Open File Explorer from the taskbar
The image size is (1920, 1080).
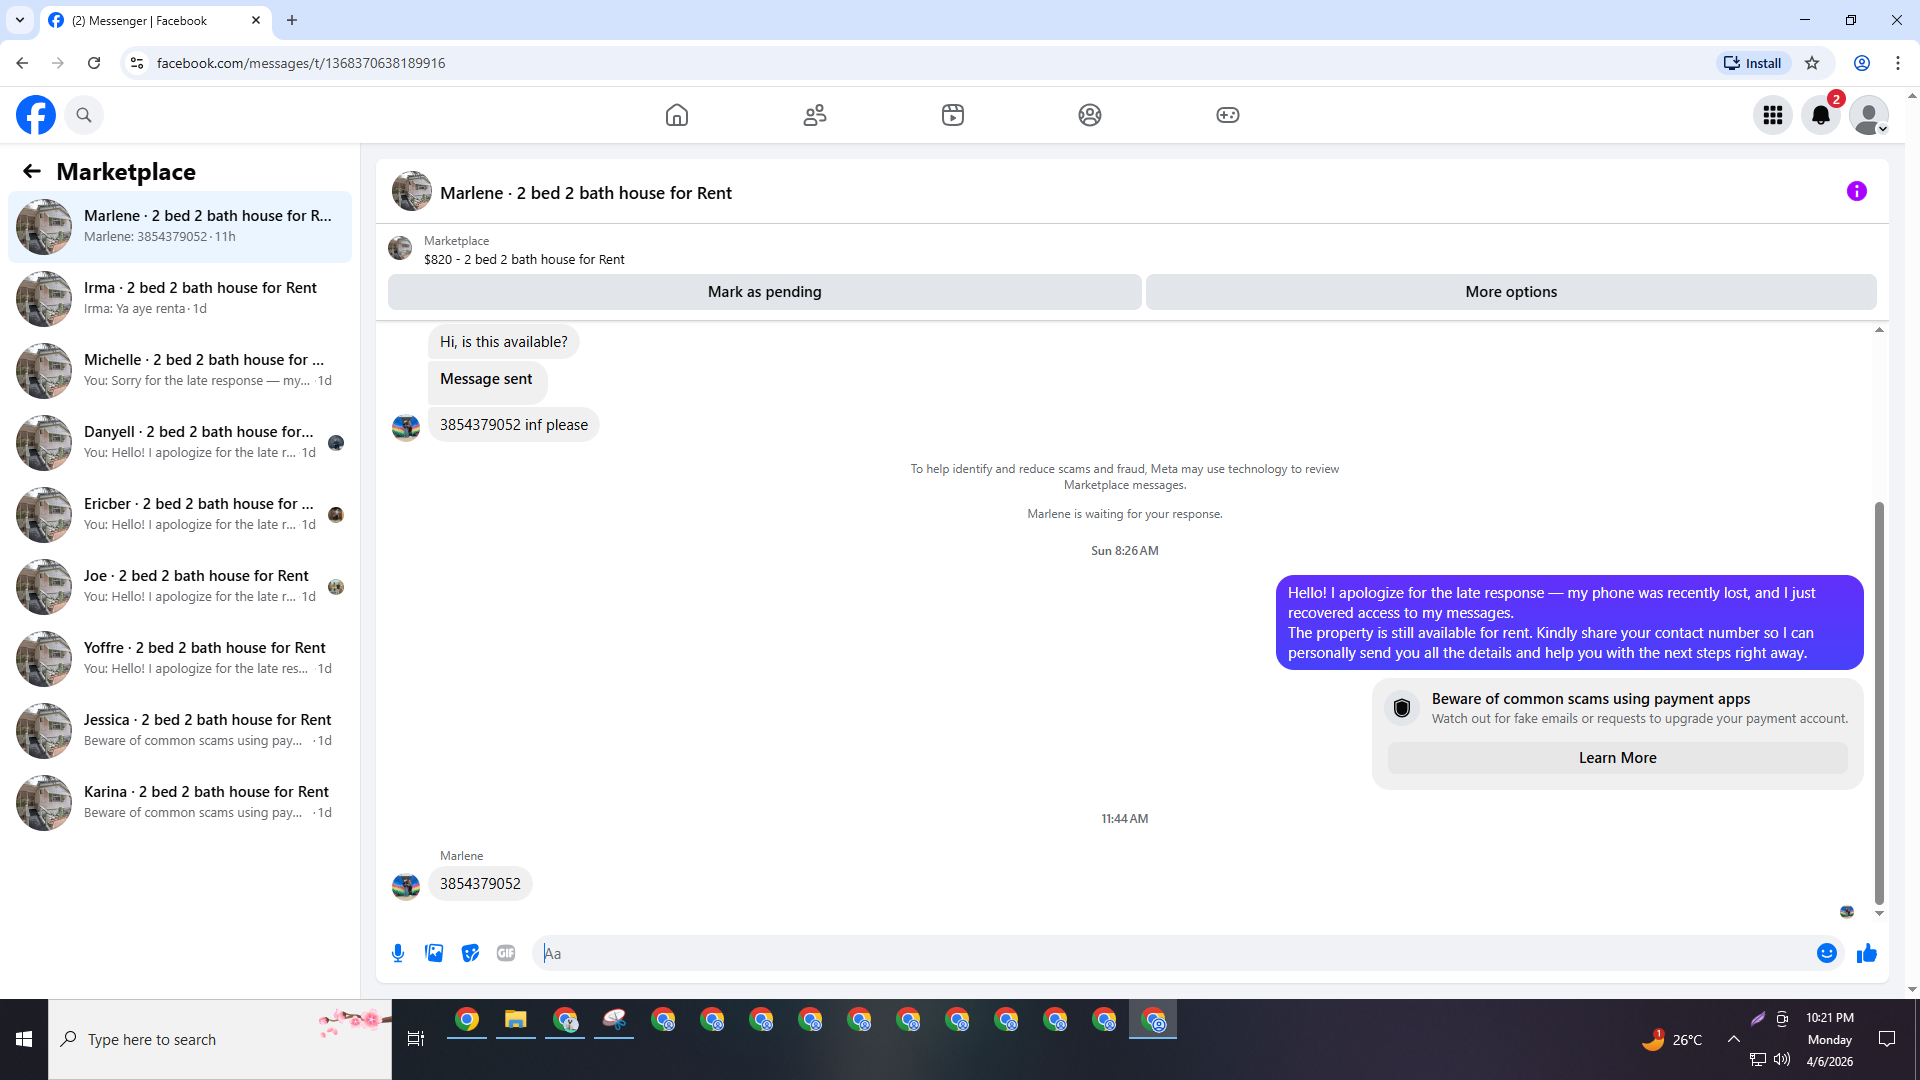click(x=515, y=1020)
